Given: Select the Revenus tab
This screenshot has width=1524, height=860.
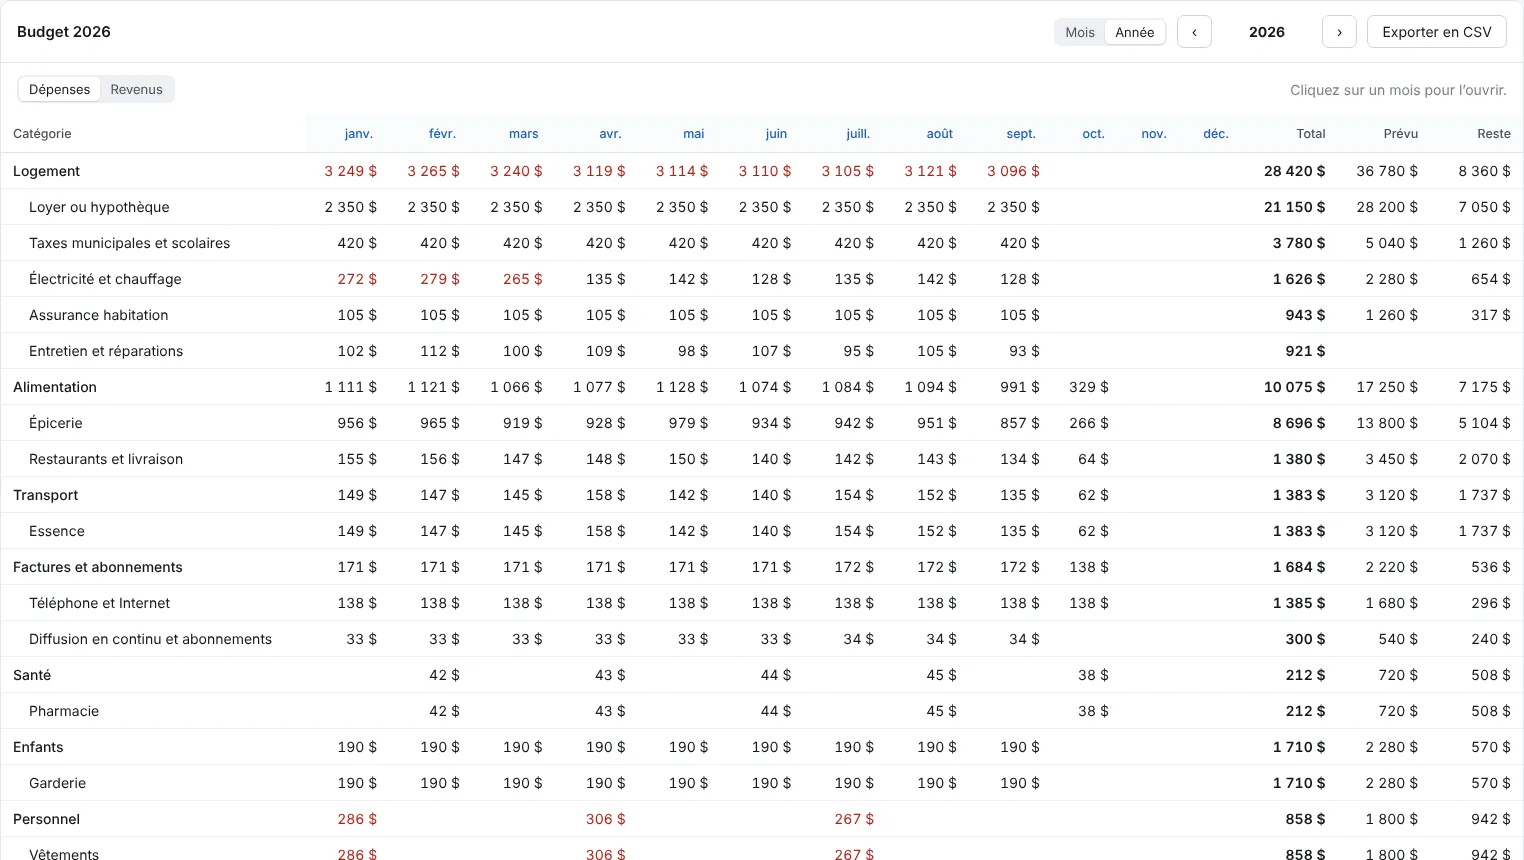Looking at the screenshot, I should (x=137, y=89).
